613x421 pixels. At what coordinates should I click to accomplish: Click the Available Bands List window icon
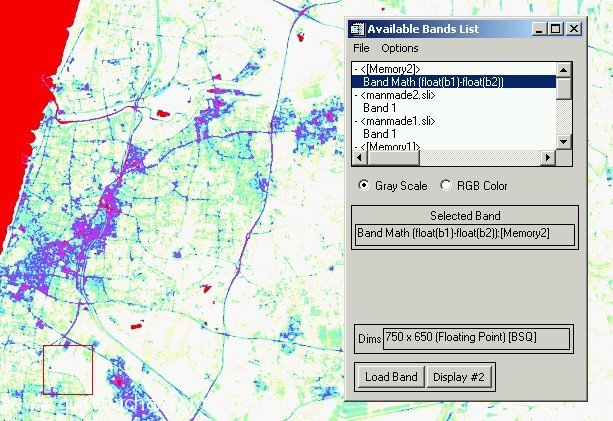click(x=357, y=29)
